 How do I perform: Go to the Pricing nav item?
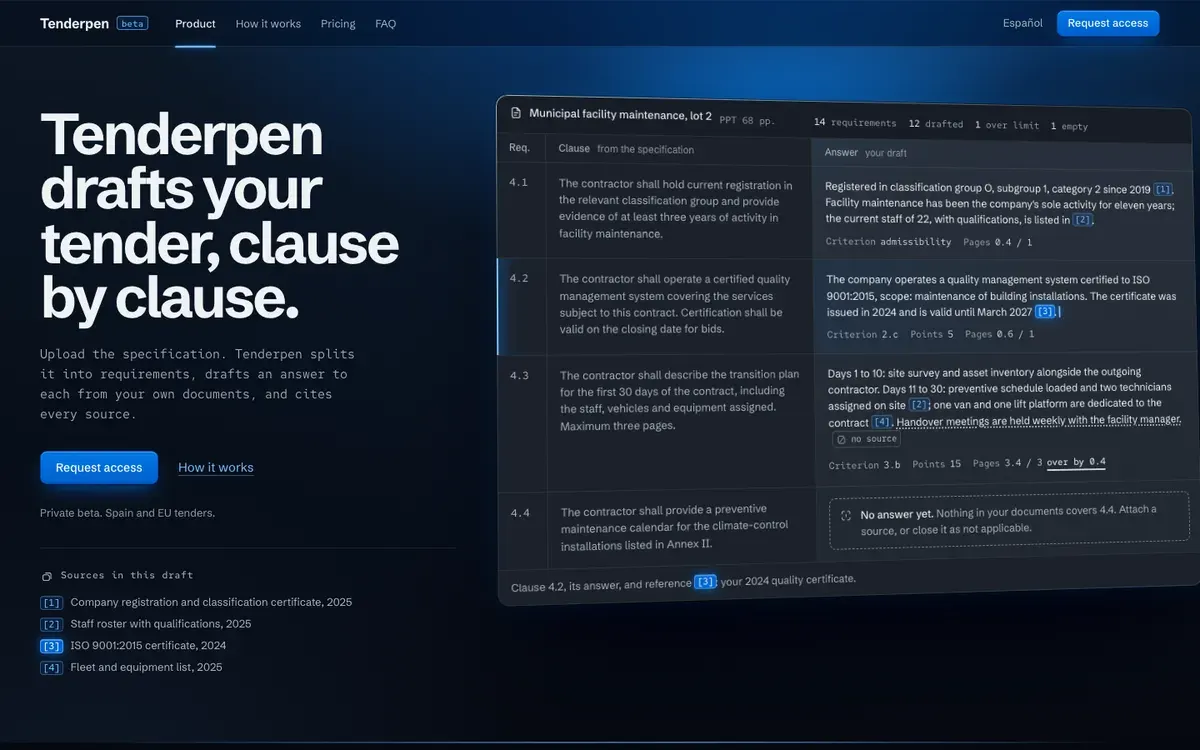tap(338, 23)
